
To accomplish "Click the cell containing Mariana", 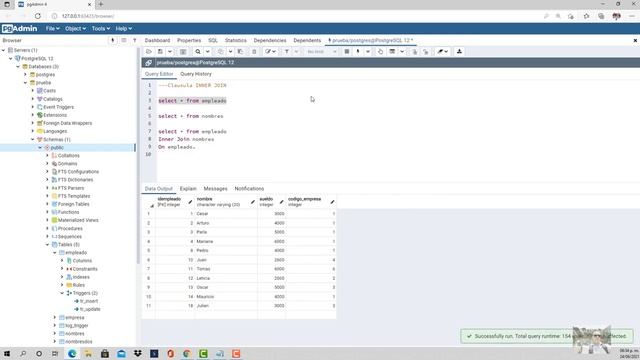I will point(226,242).
